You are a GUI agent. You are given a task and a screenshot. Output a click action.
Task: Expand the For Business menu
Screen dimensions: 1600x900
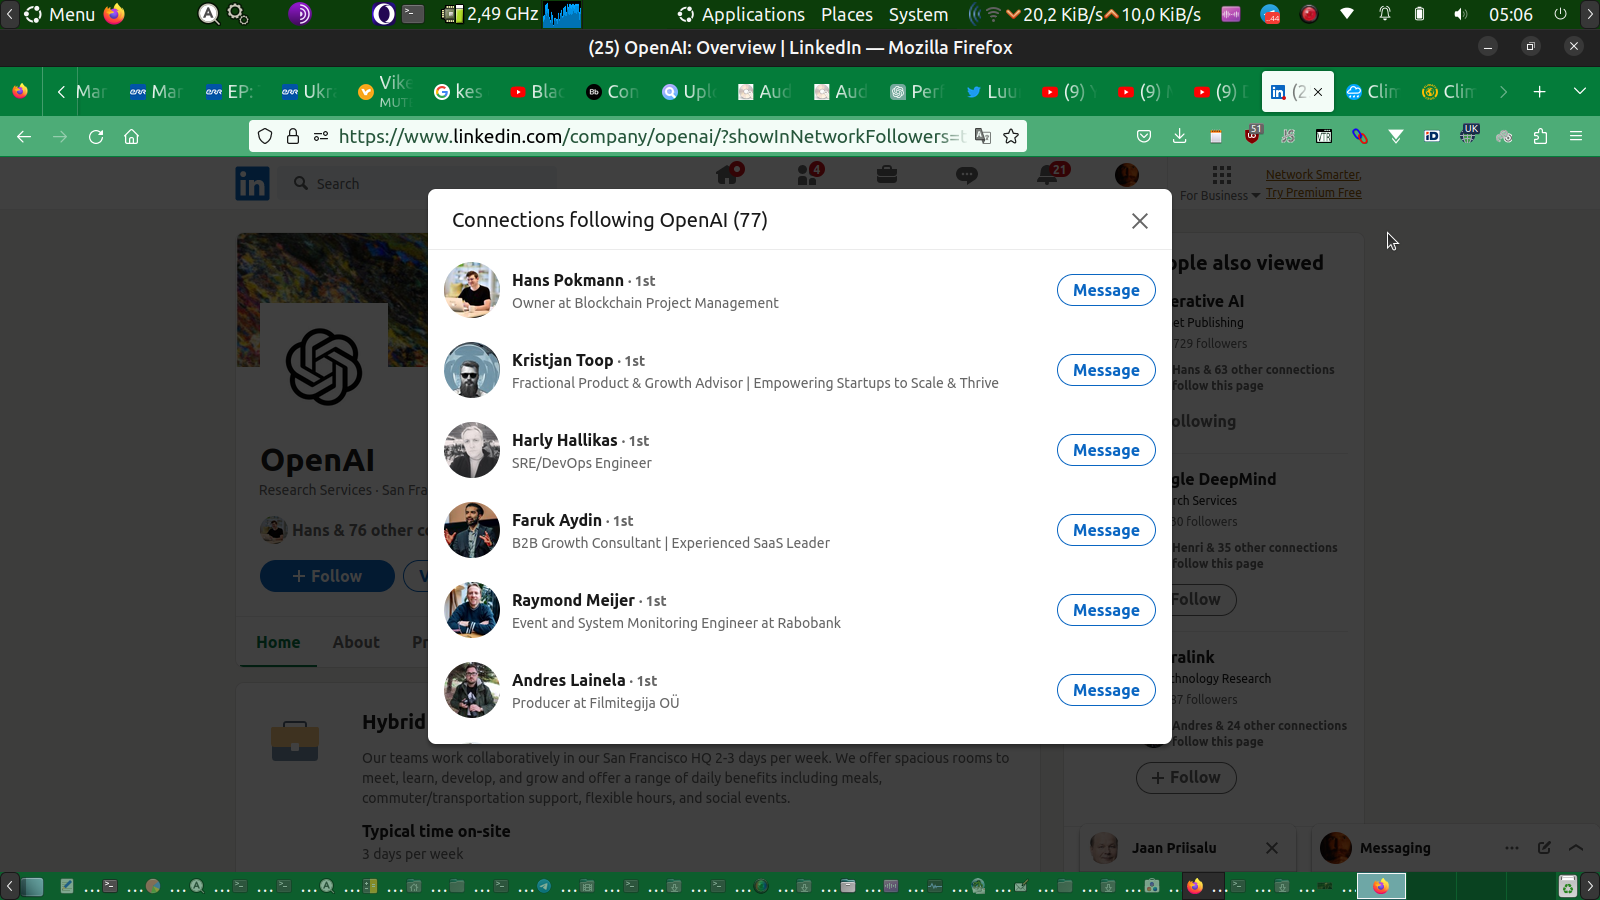pyautogui.click(x=1220, y=184)
